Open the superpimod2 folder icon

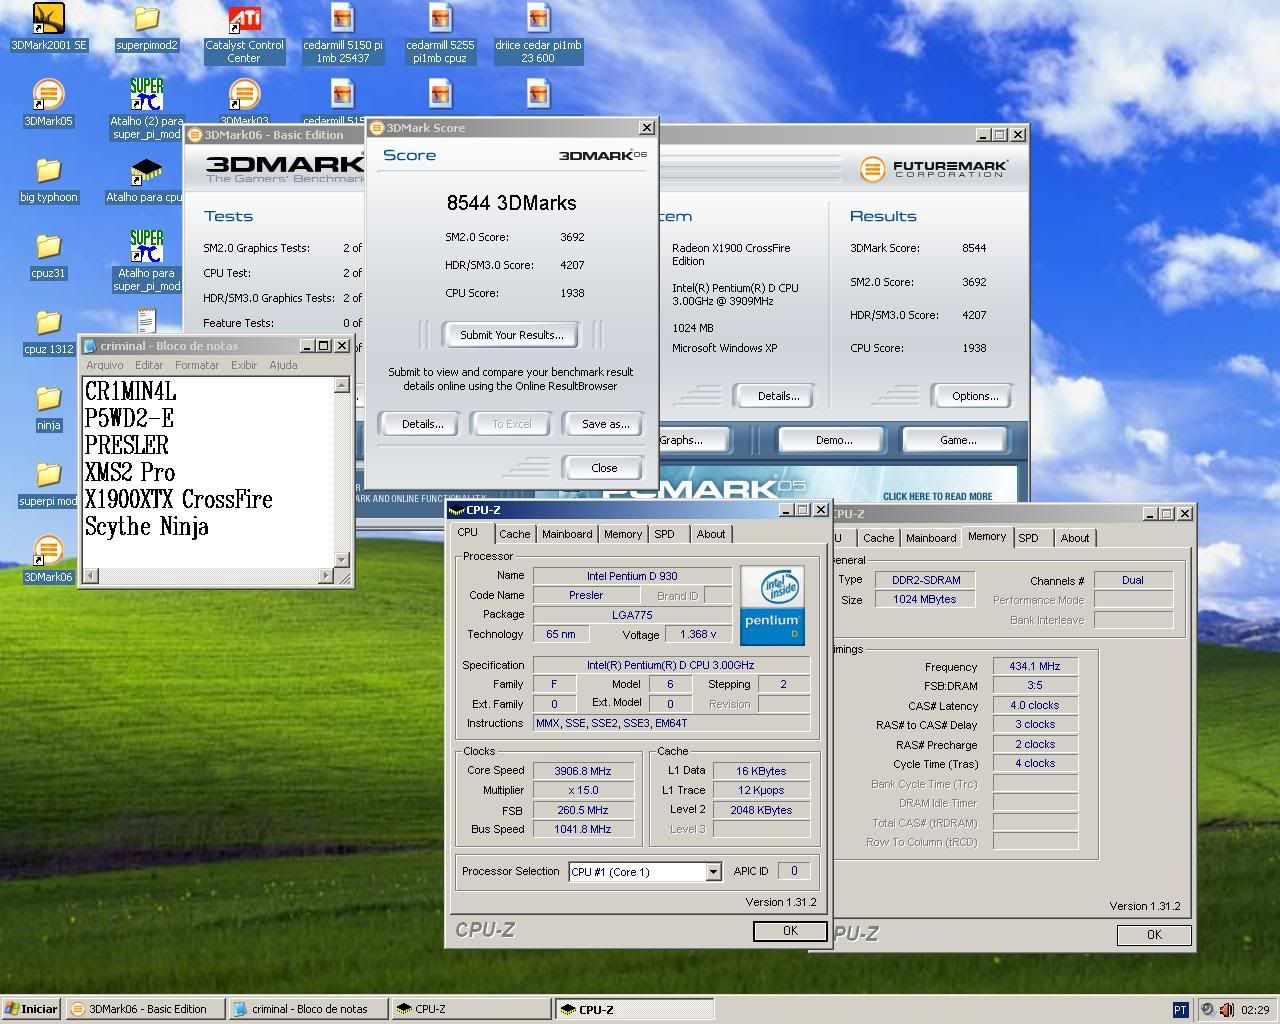point(146,27)
